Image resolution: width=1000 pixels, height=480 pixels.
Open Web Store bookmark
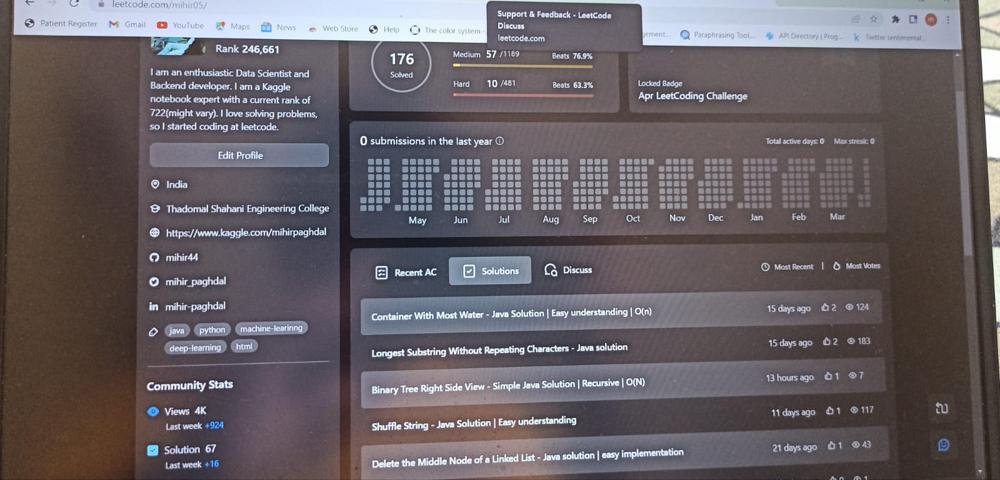coord(333,28)
